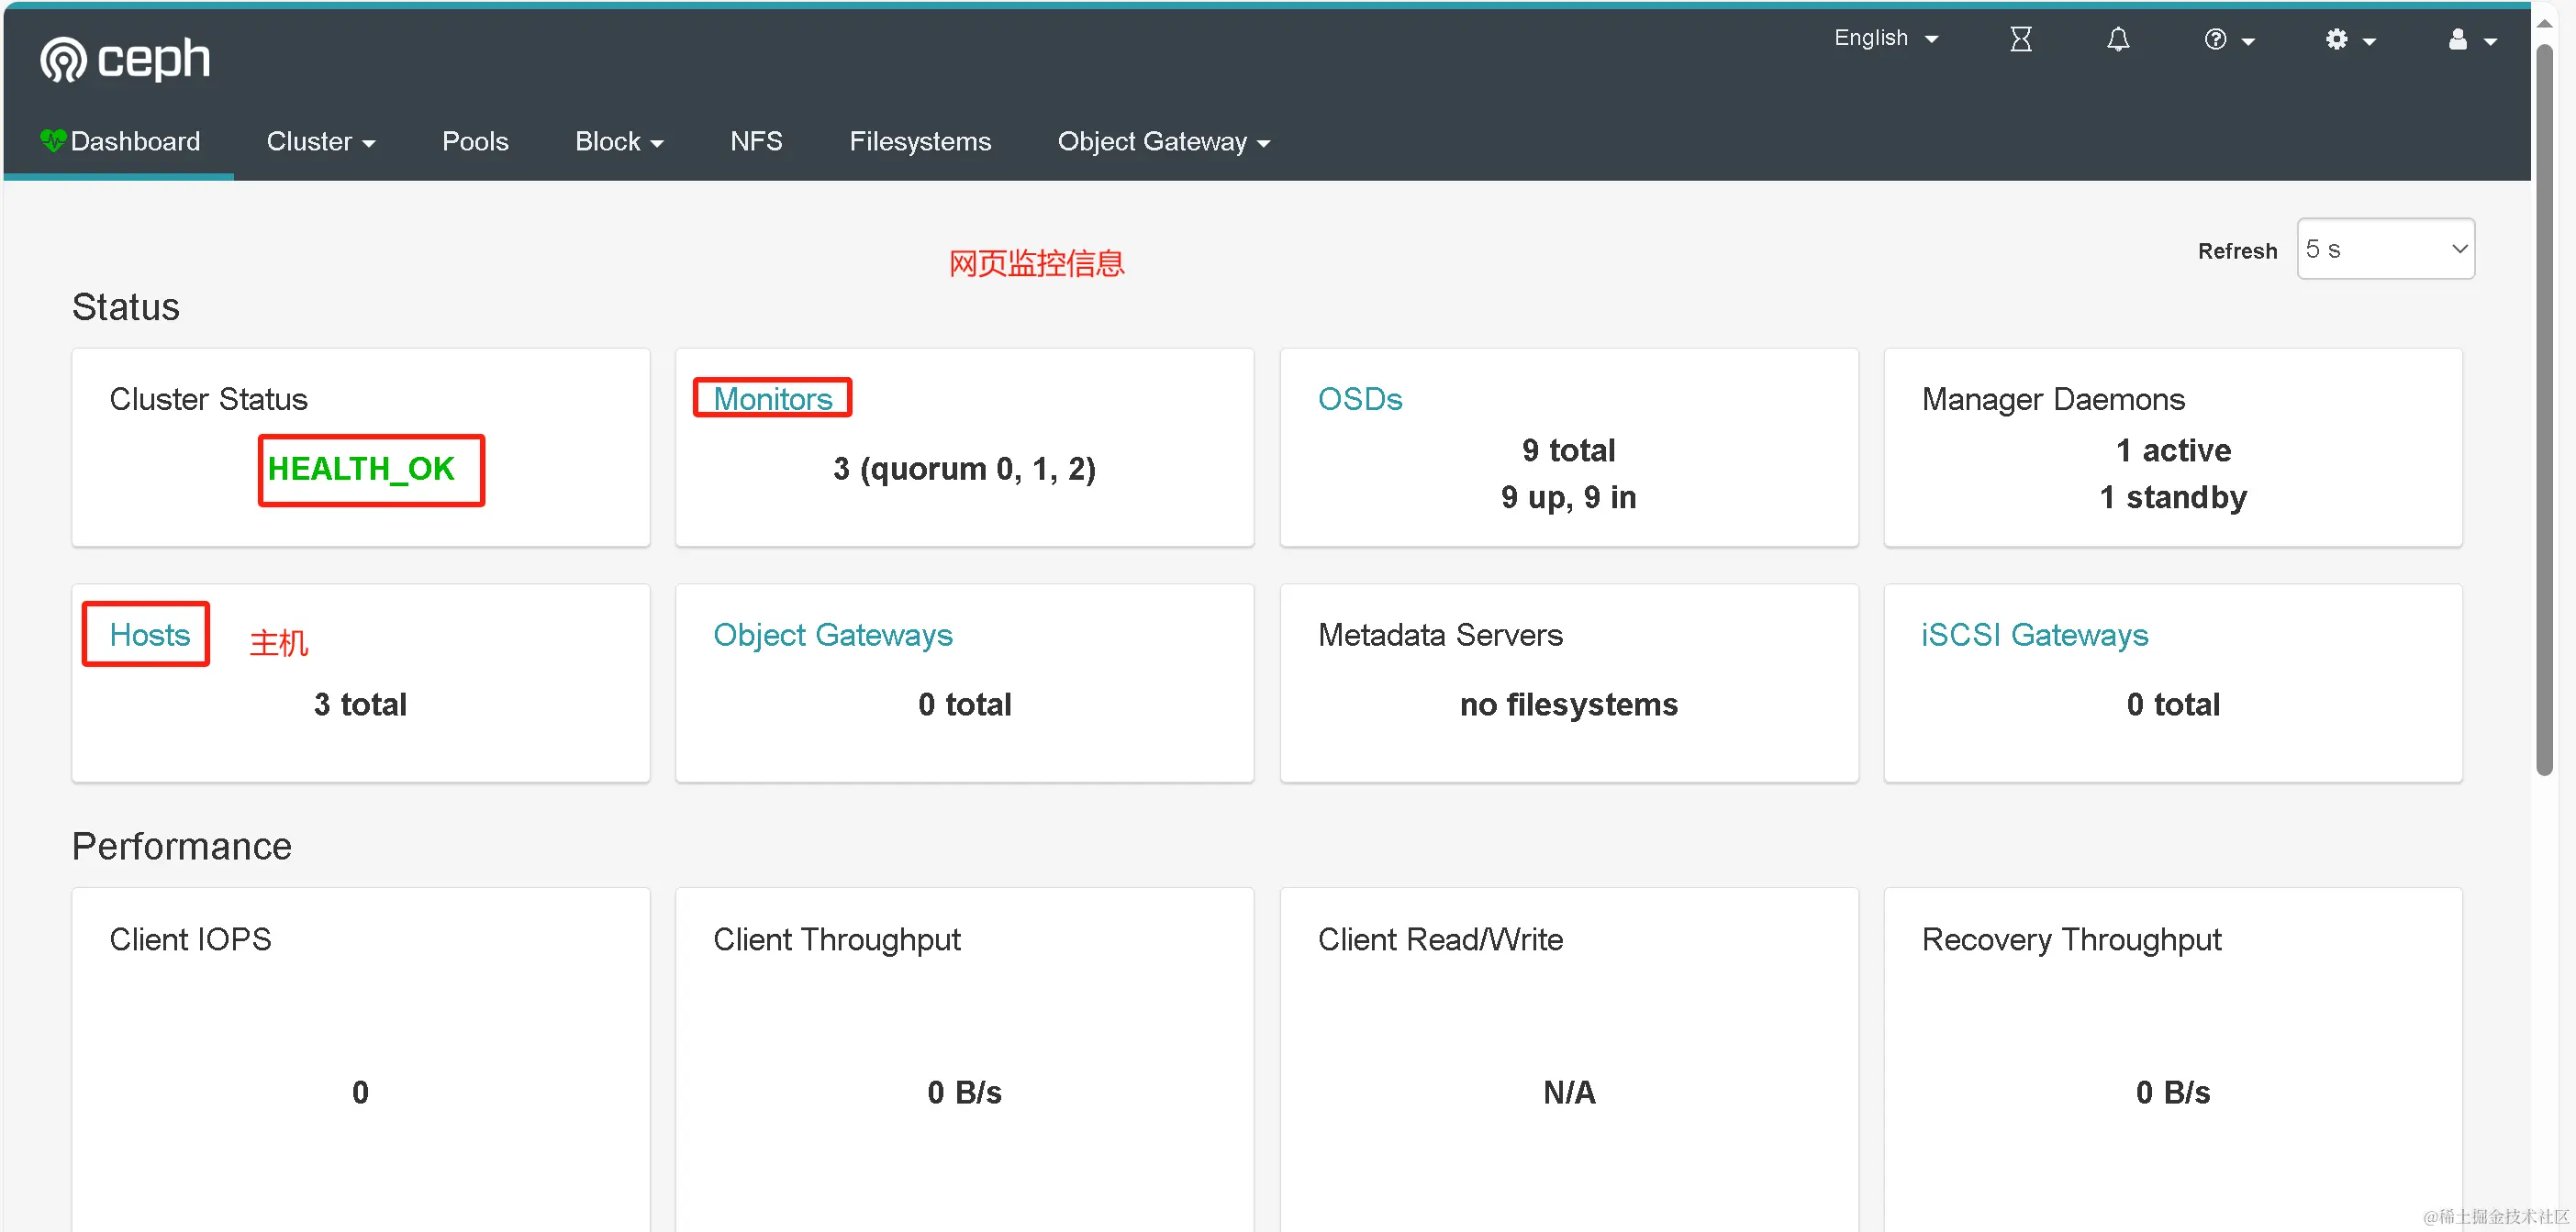Open the help question mark menu
Viewport: 2576px width, 1232px height.
[2227, 40]
